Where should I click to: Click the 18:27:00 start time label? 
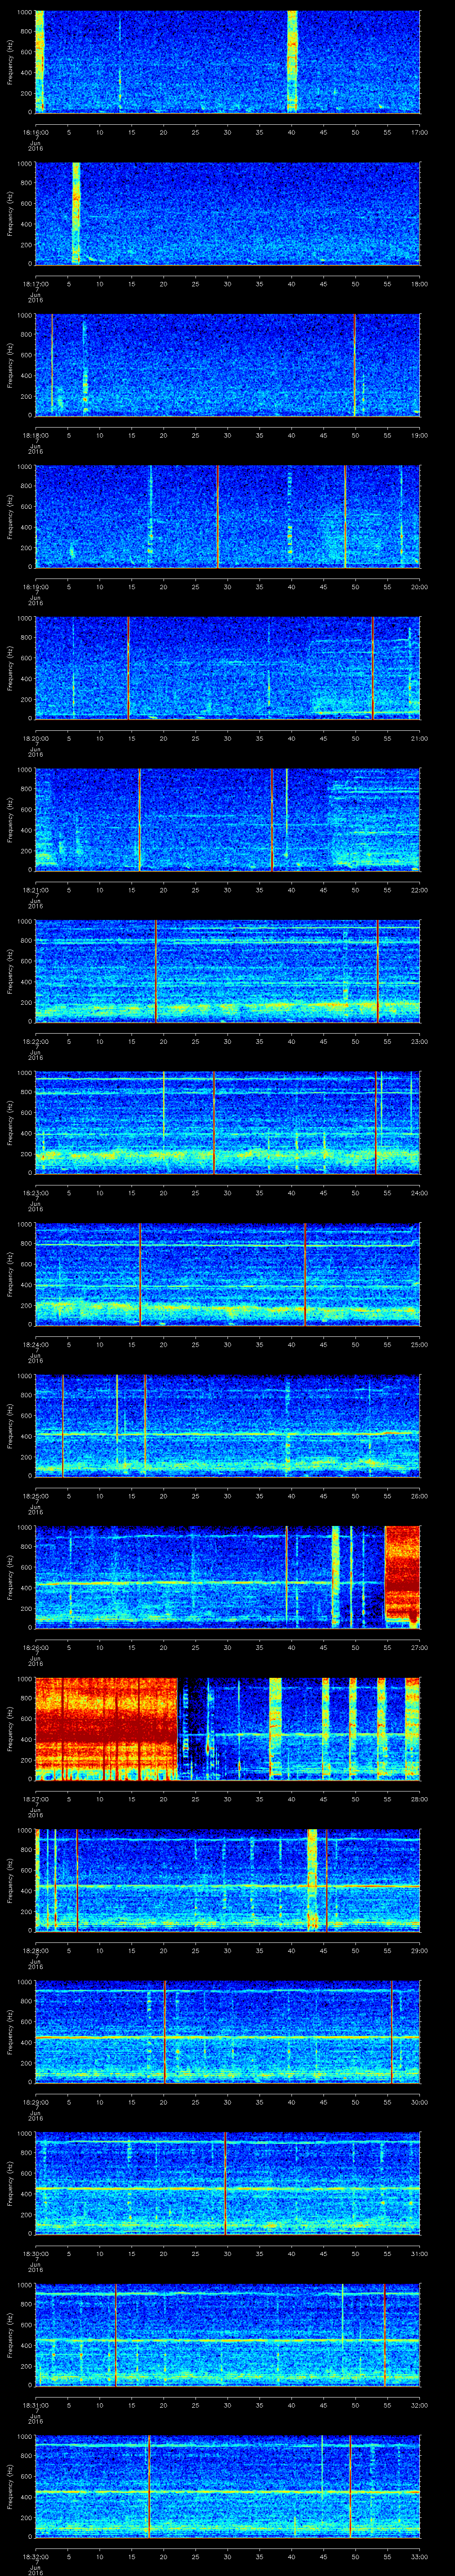pos(35,1800)
